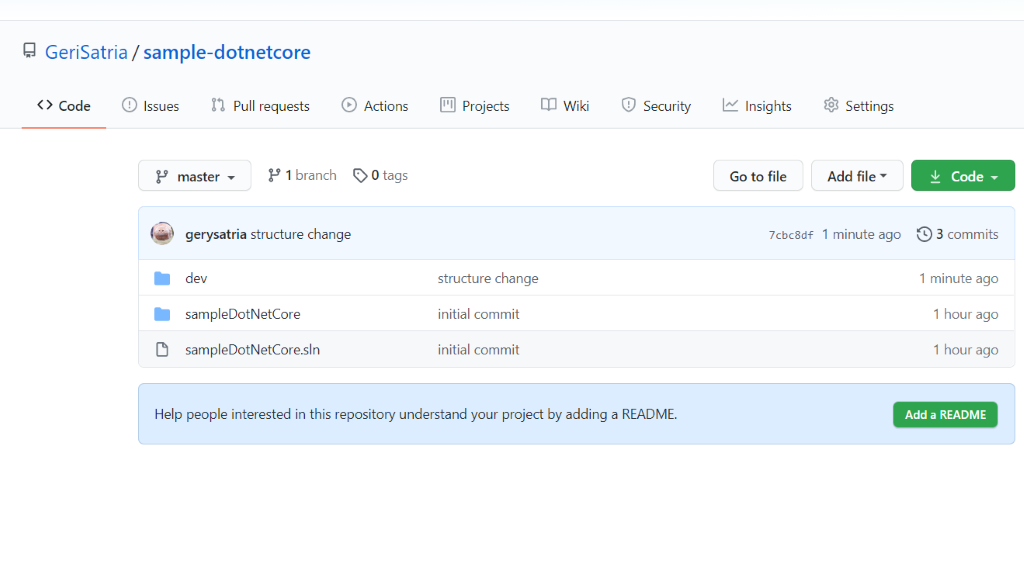
Task: Click the sampleDotNetCore folder icon
Action: click(x=162, y=314)
